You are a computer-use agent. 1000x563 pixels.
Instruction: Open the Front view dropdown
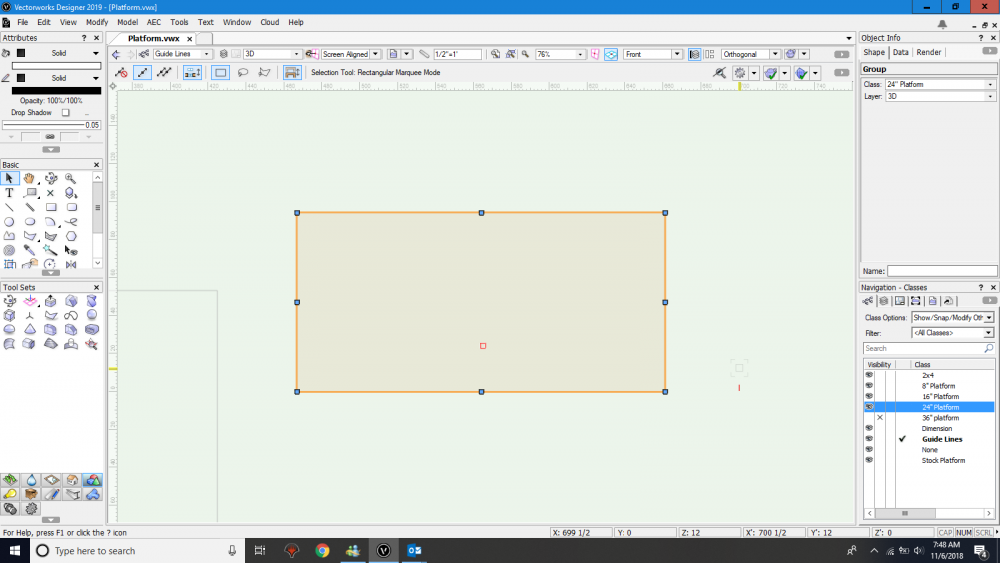[676, 54]
